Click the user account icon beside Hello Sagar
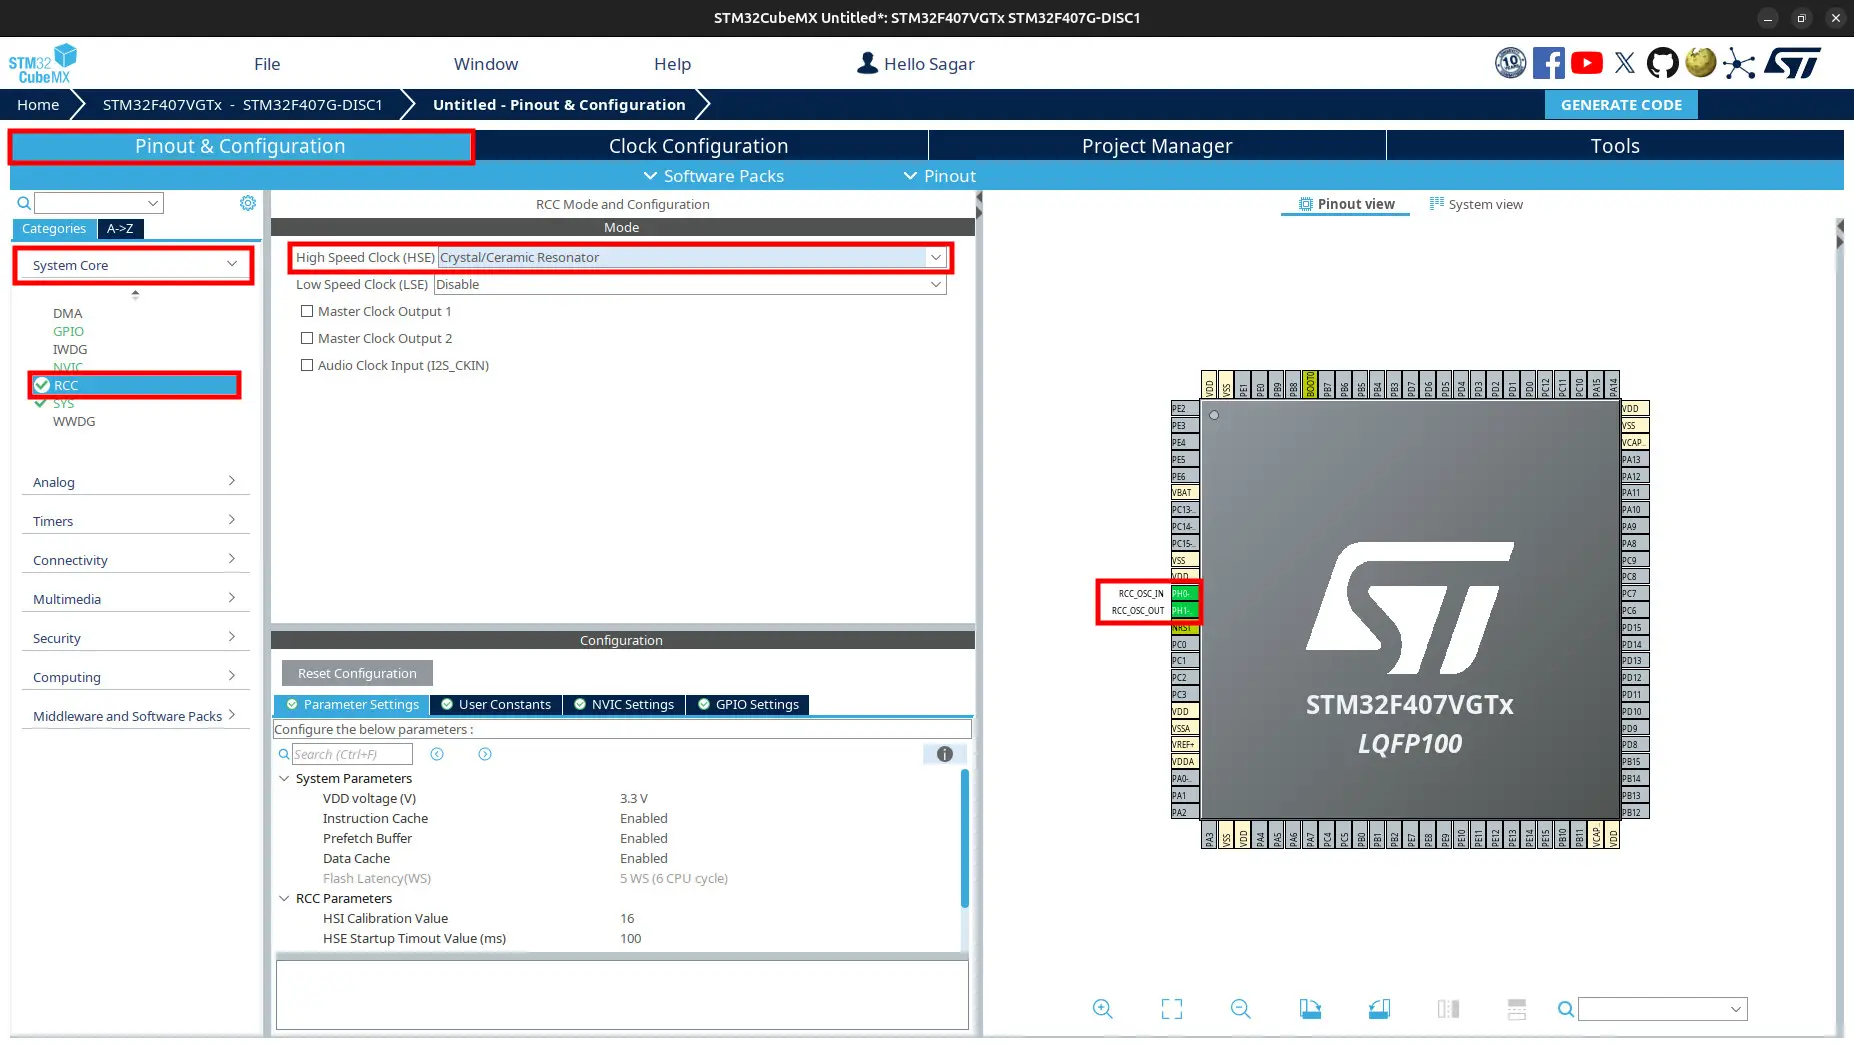The width and height of the screenshot is (1854, 1048). click(867, 63)
